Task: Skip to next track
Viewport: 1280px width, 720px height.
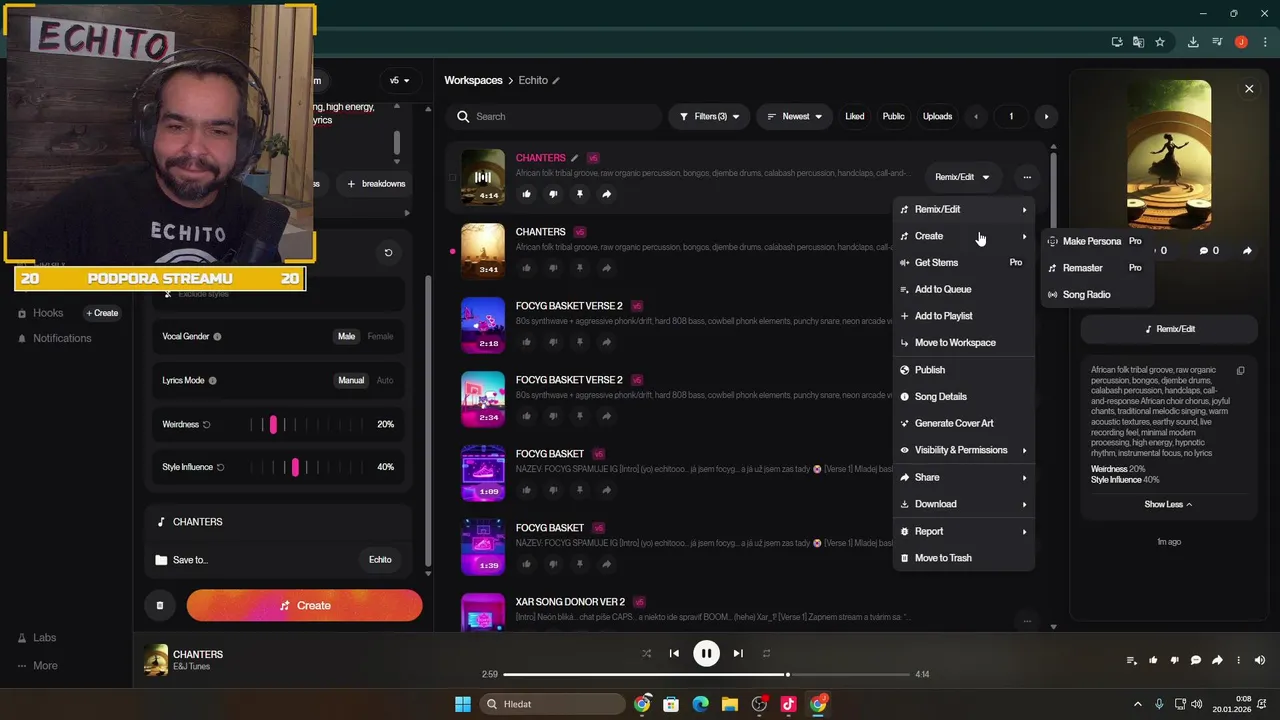Action: click(738, 654)
